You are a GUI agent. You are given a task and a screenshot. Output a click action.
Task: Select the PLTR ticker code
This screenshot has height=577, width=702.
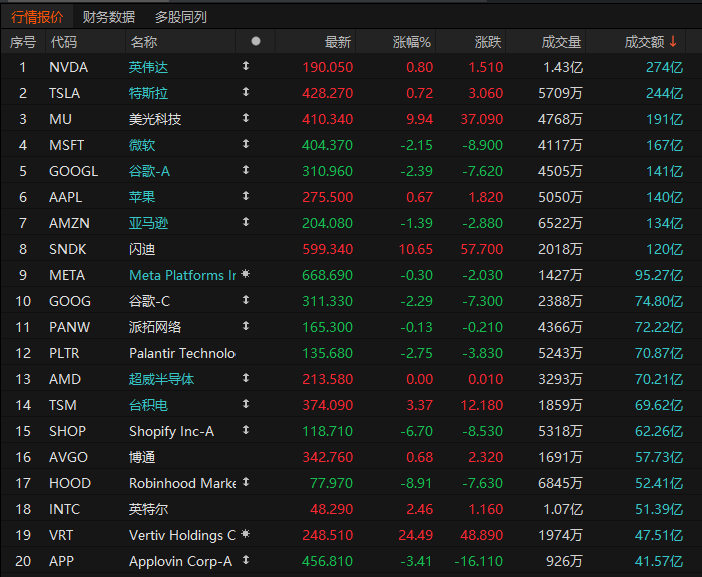(64, 353)
